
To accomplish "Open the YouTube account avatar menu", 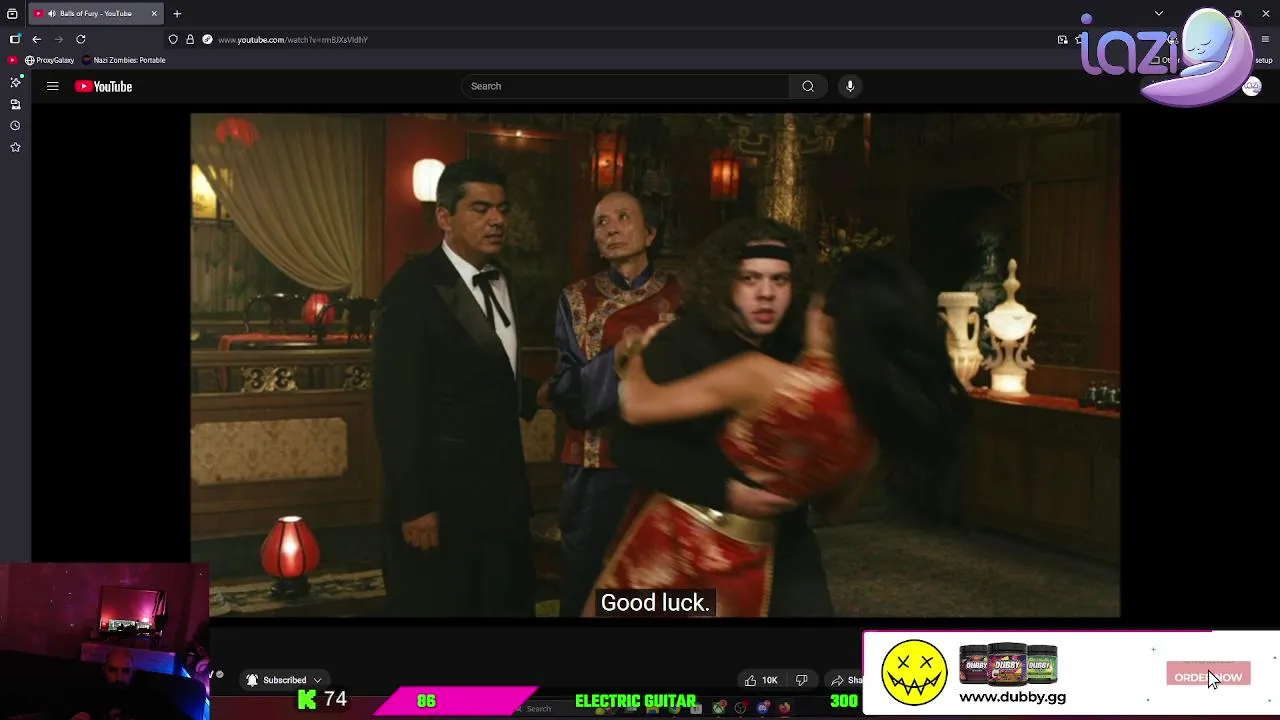I will 1251,87.
